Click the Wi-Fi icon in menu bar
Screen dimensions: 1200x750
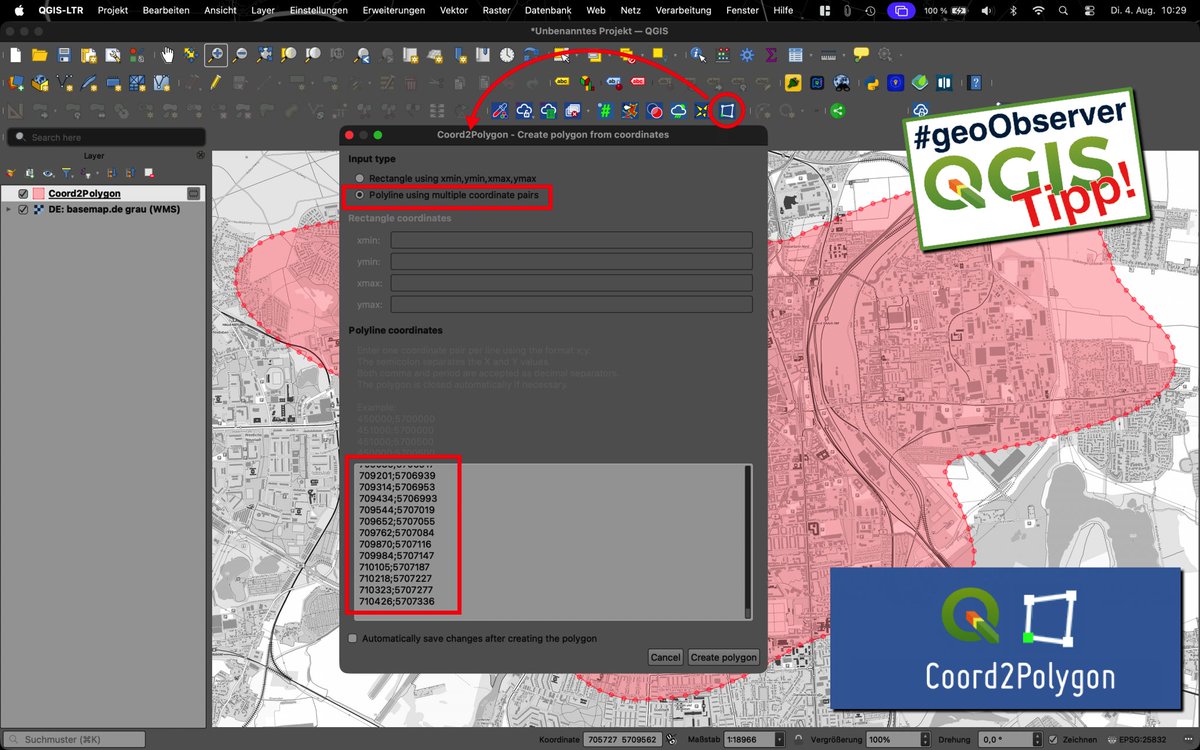(1038, 10)
